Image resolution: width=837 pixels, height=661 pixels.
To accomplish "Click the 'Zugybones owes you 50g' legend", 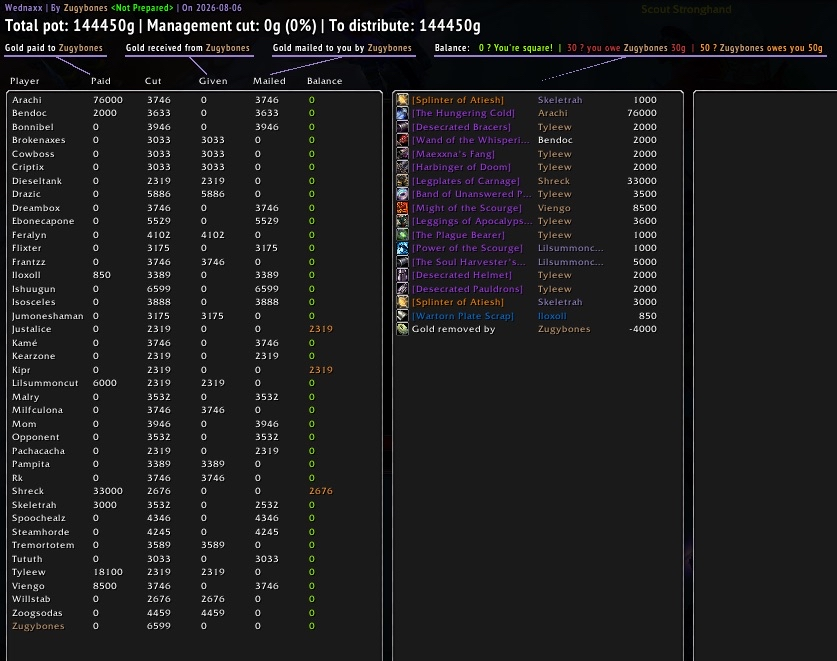I will pyautogui.click(x=761, y=48).
